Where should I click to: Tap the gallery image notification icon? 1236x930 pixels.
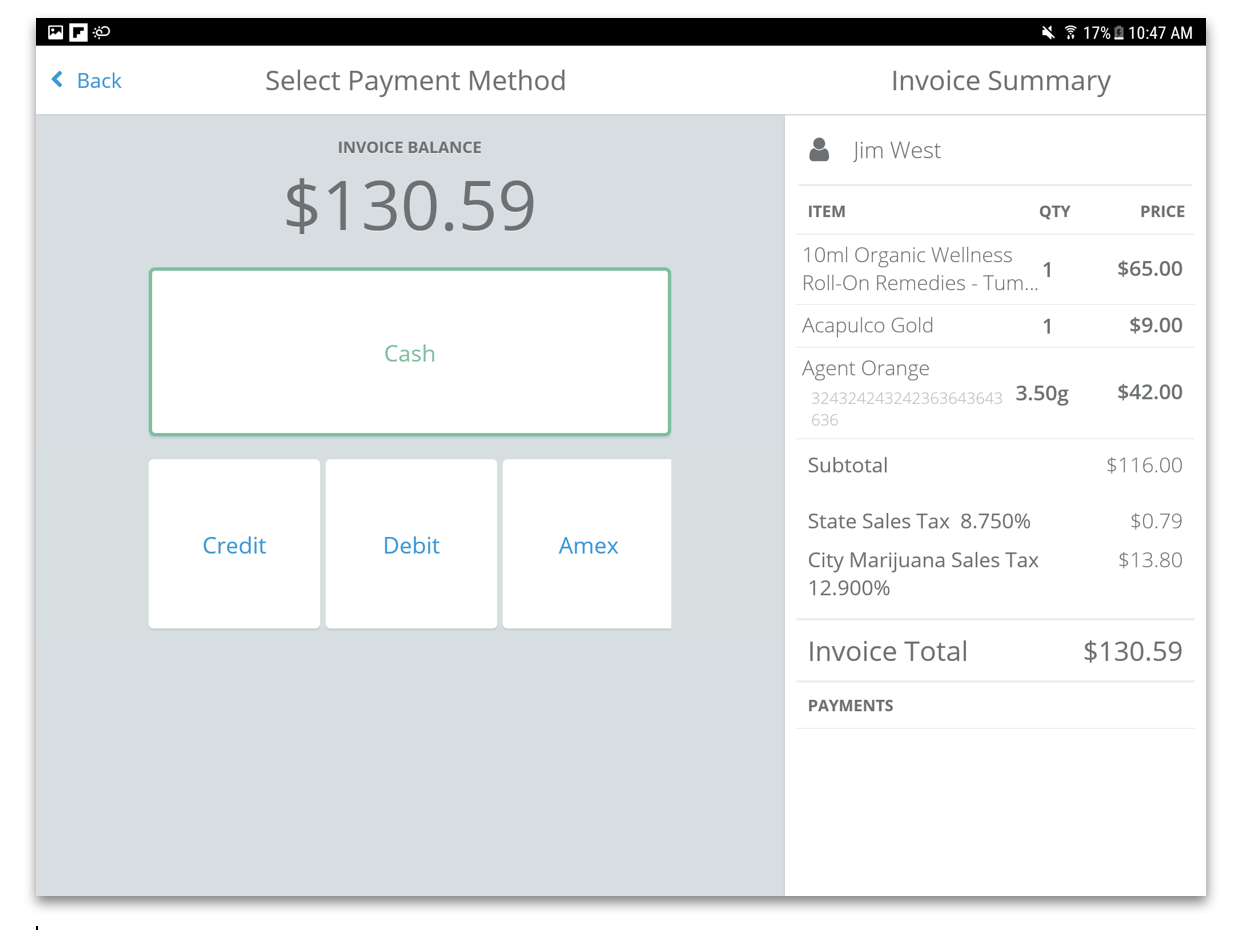click(x=56, y=32)
